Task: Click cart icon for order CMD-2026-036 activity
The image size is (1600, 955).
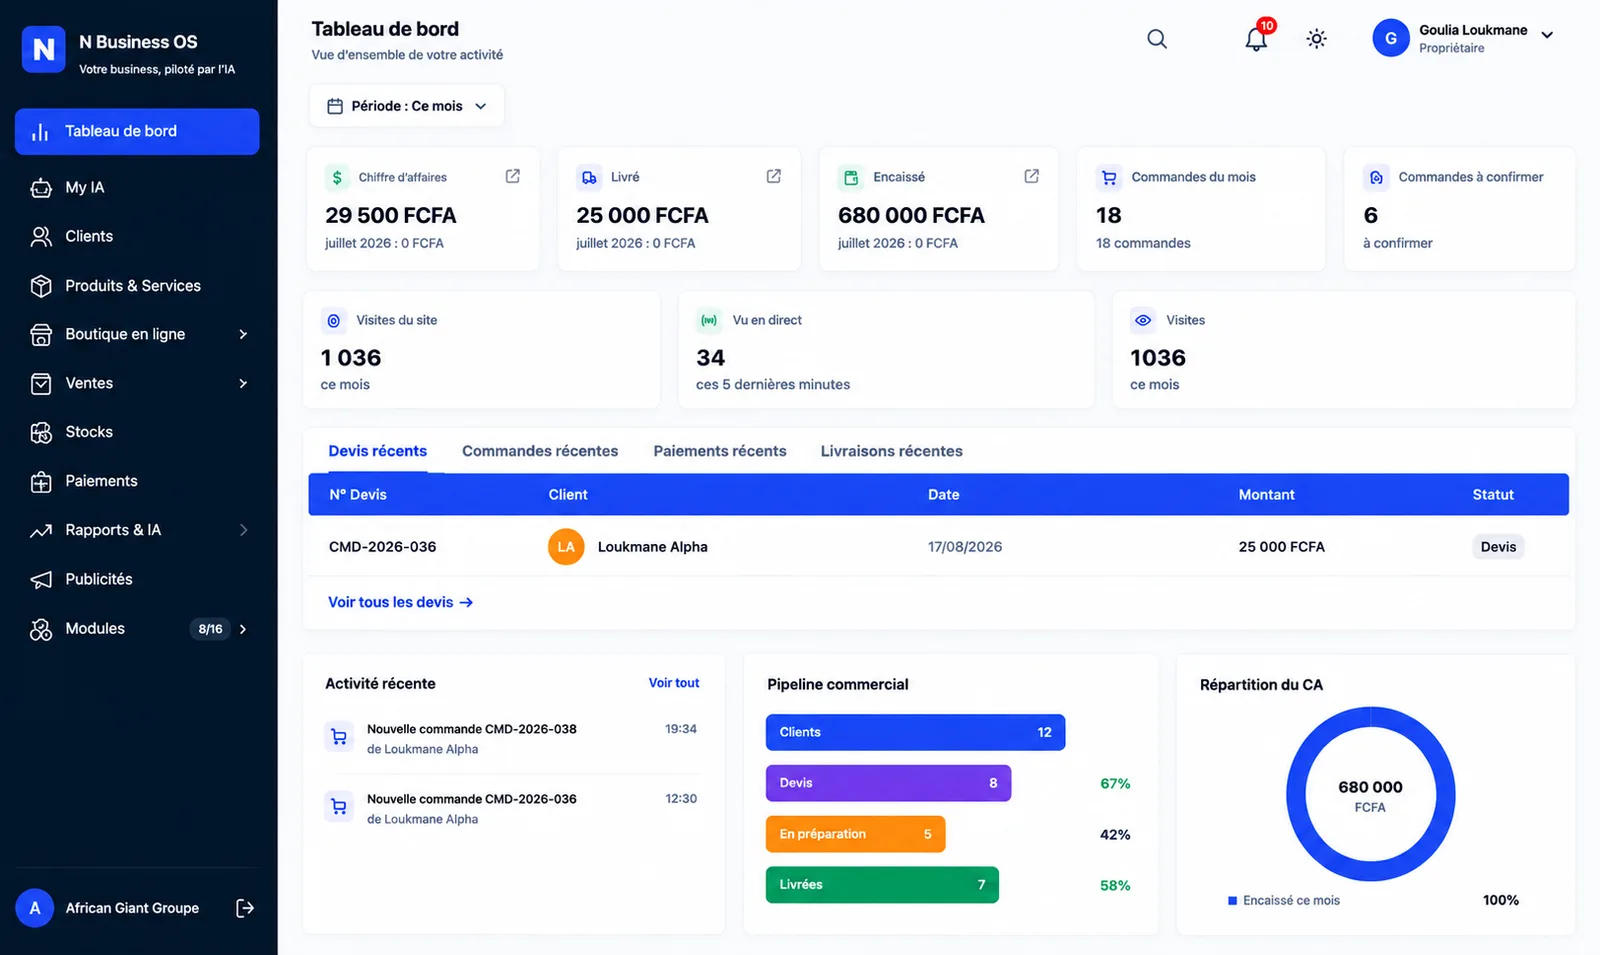Action: (x=339, y=807)
